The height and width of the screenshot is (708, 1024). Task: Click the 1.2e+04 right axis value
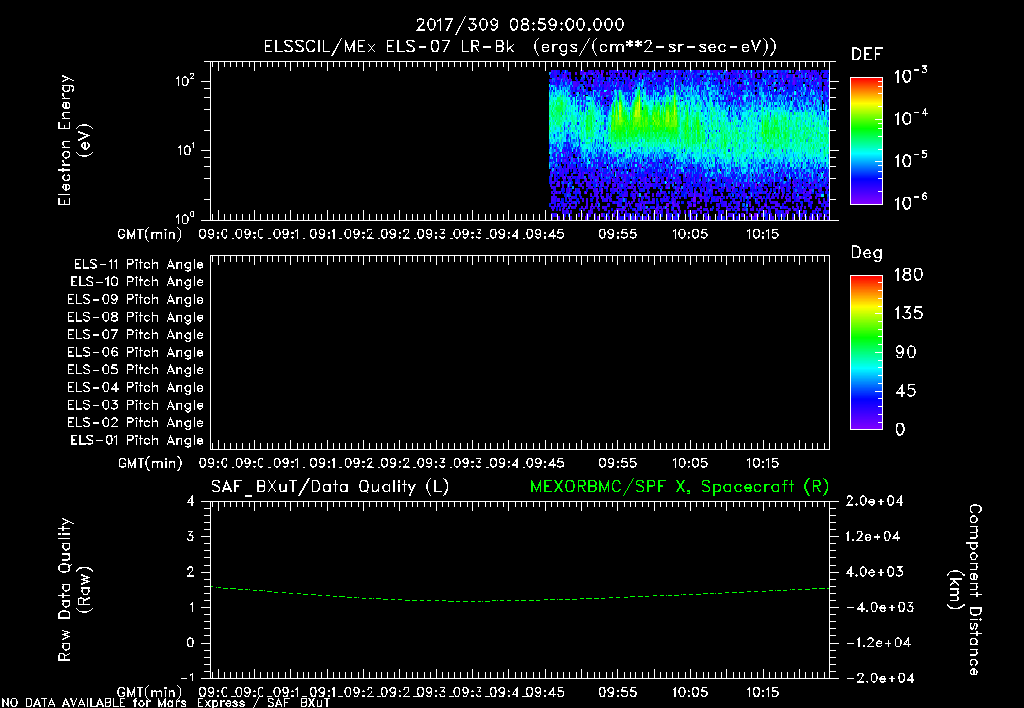[873, 537]
